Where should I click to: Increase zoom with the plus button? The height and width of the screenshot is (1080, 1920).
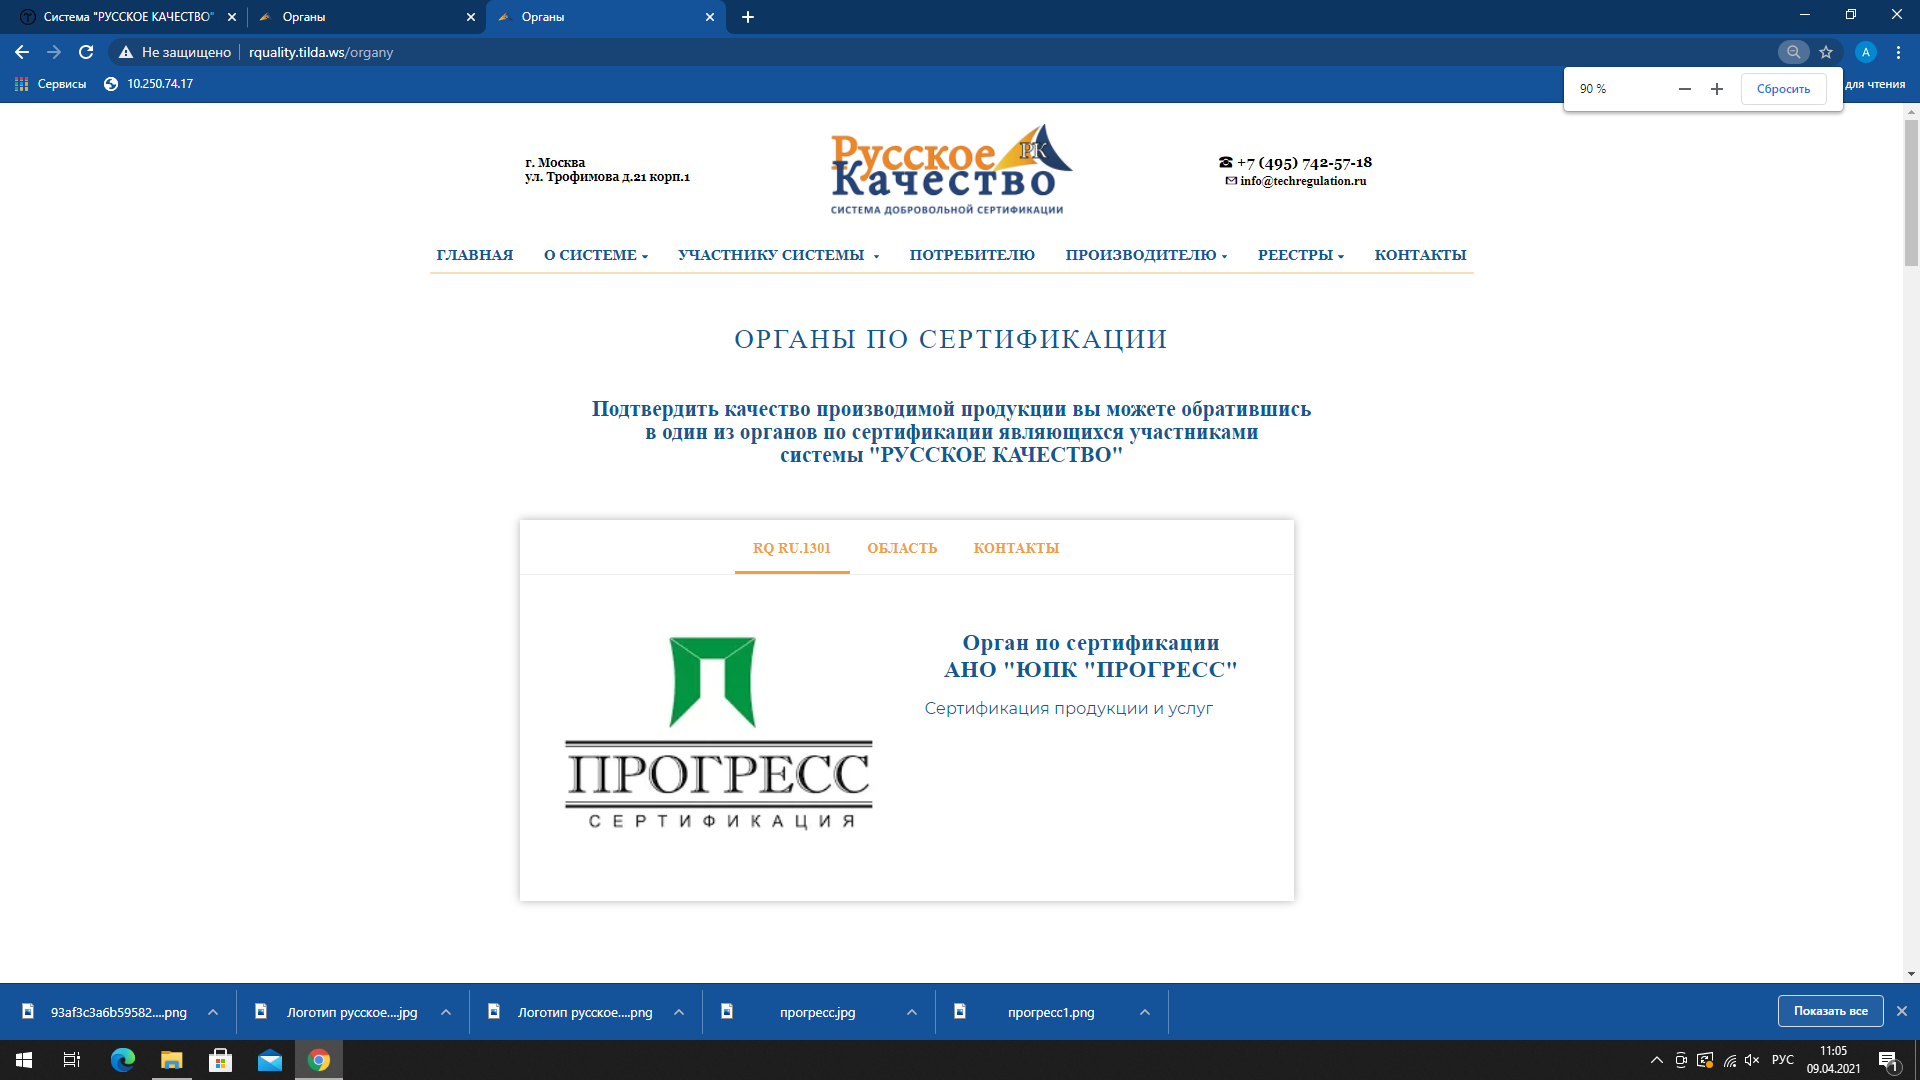(x=1717, y=89)
